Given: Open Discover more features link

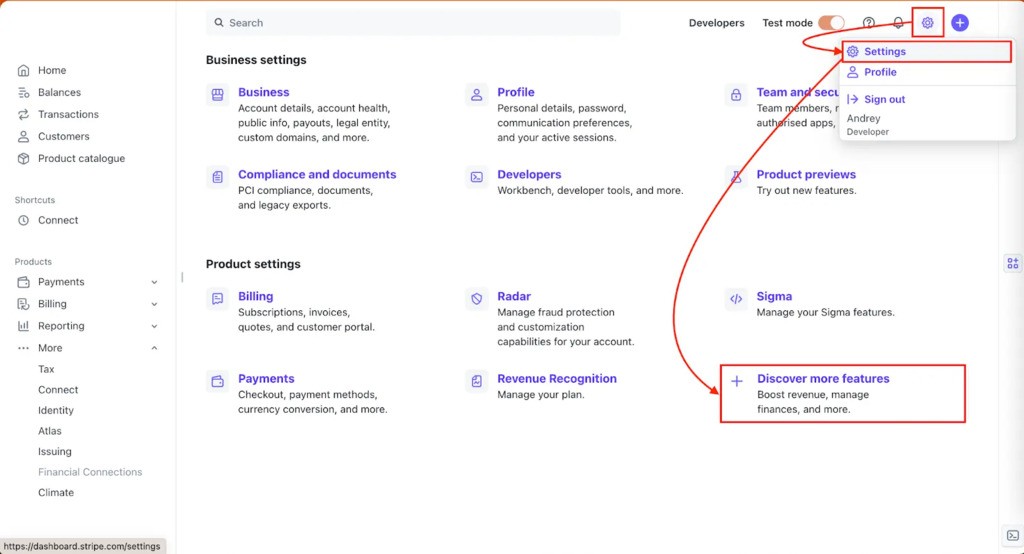Looking at the screenshot, I should tap(822, 379).
